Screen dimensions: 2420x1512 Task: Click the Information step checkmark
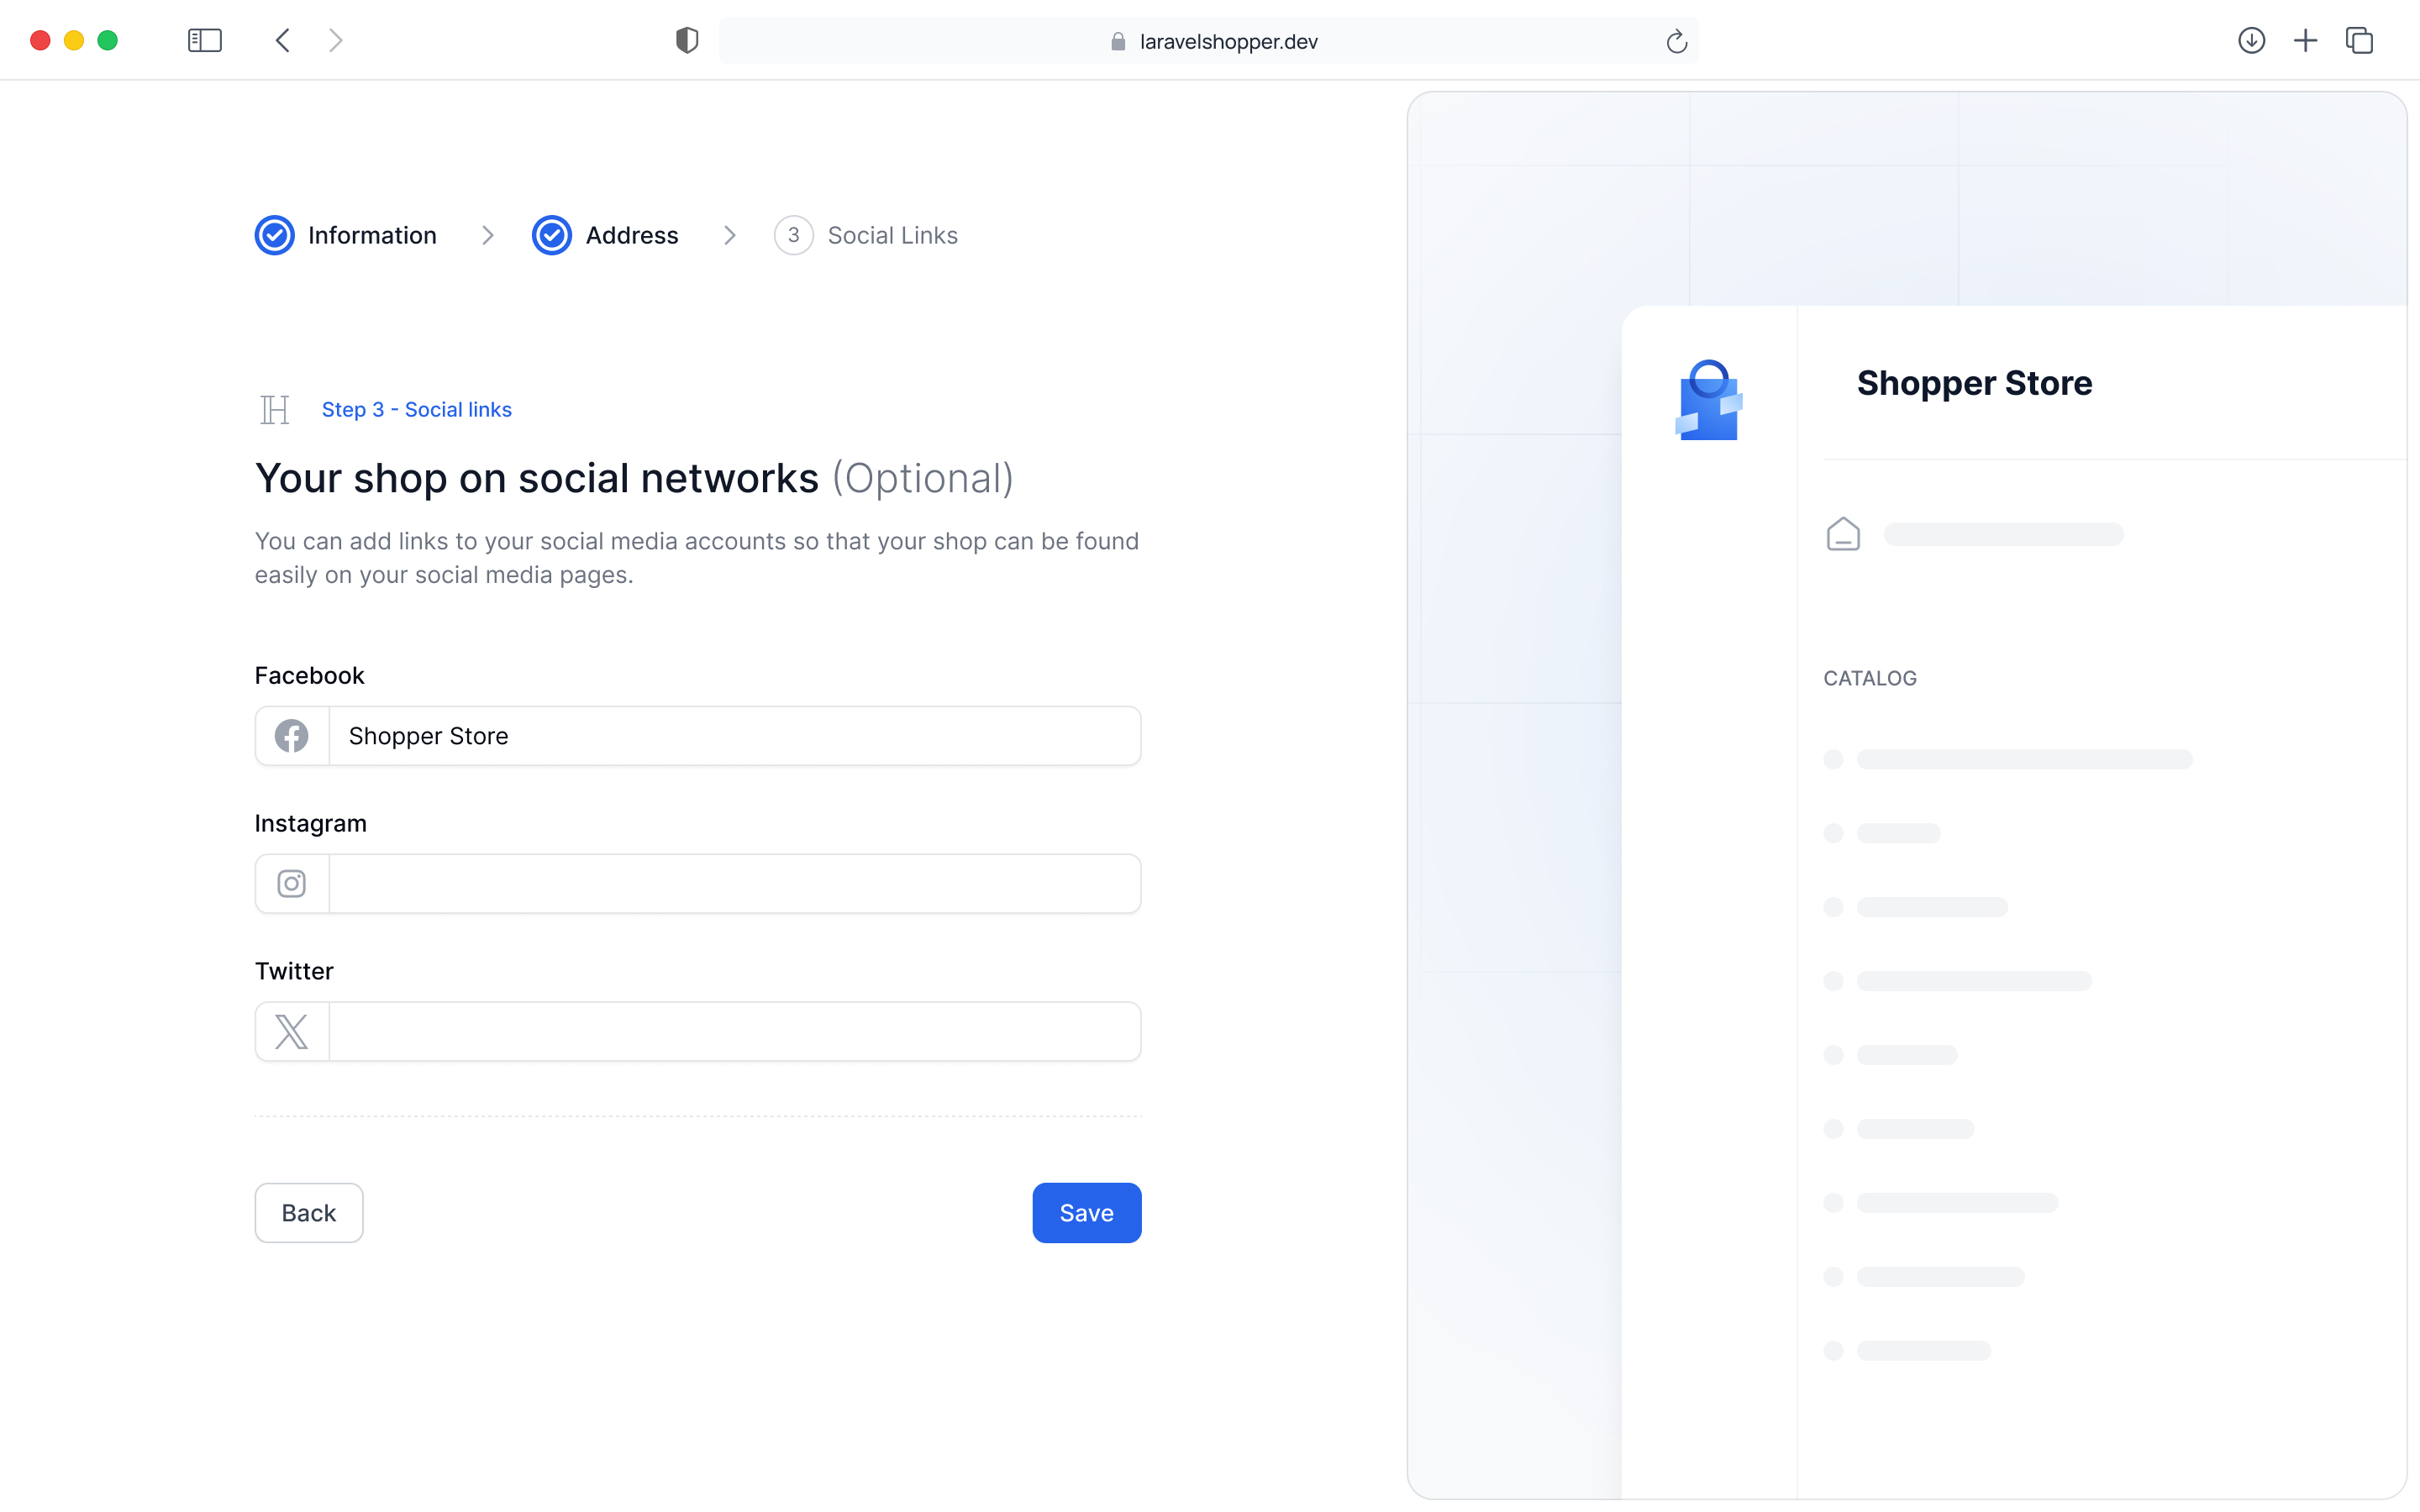tap(274, 235)
